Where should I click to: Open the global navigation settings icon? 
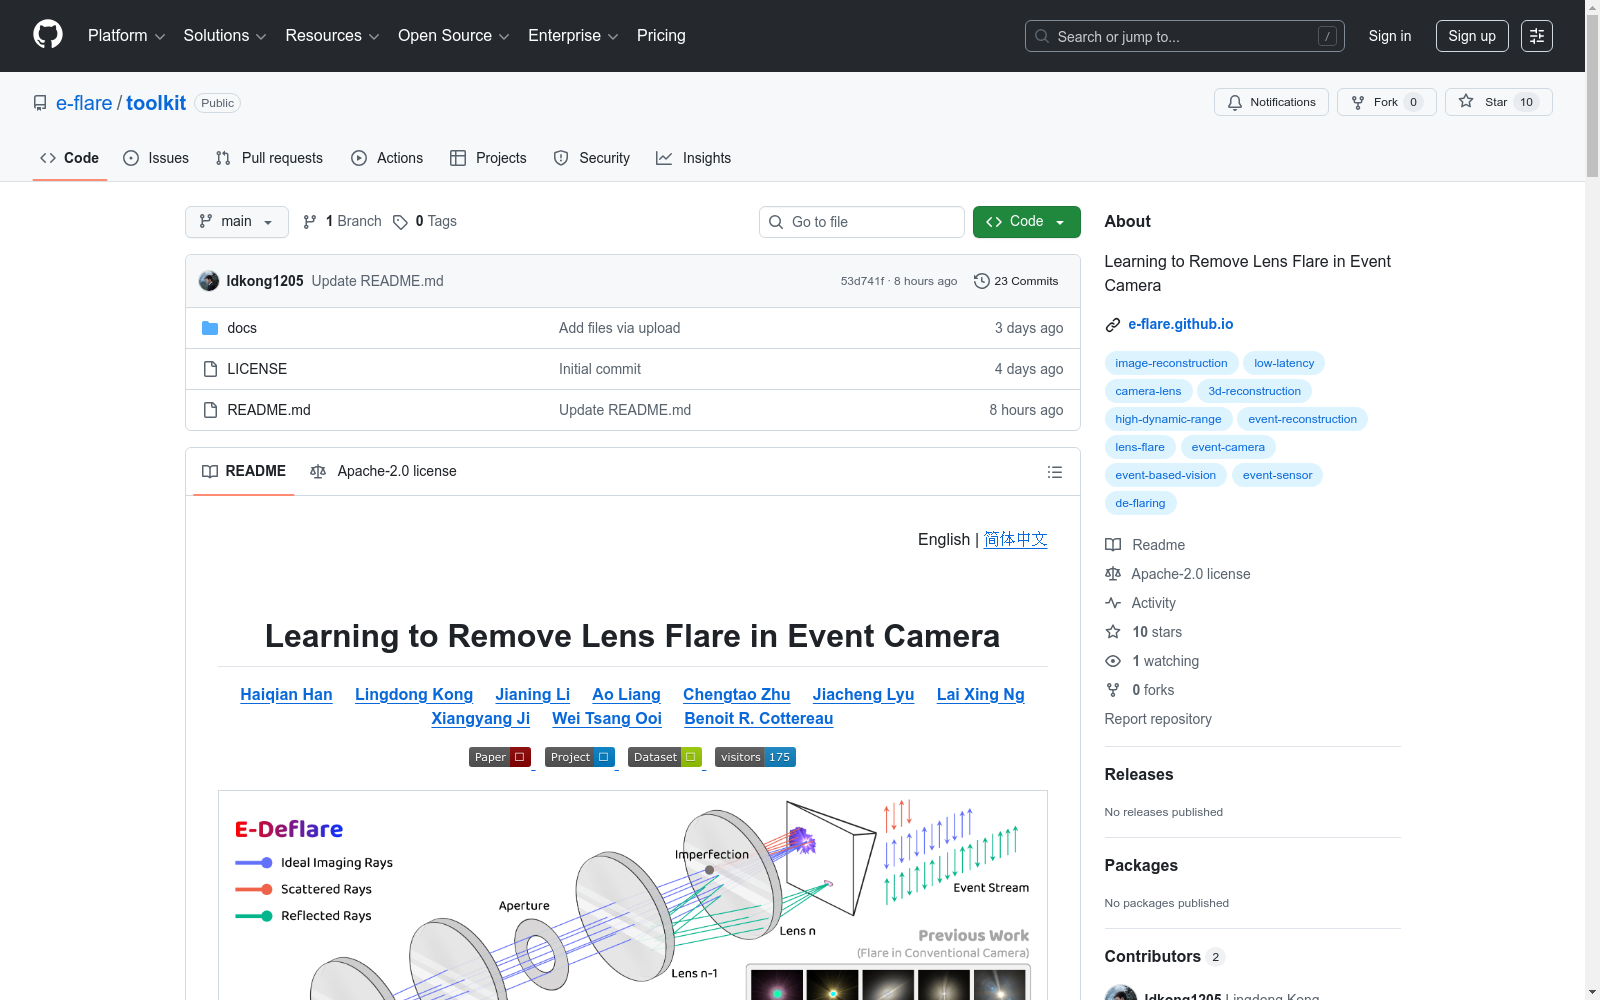(1537, 36)
